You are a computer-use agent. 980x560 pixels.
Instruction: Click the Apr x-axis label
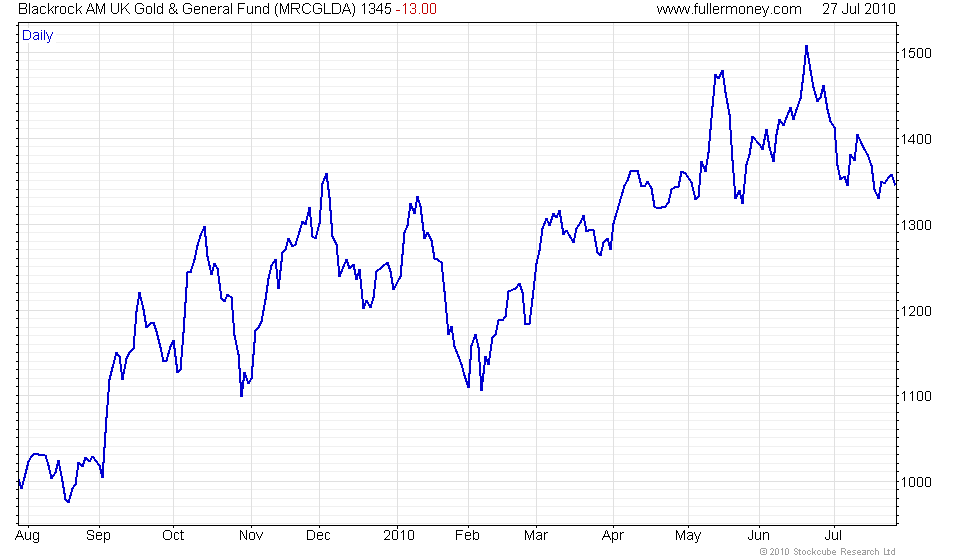(x=612, y=536)
